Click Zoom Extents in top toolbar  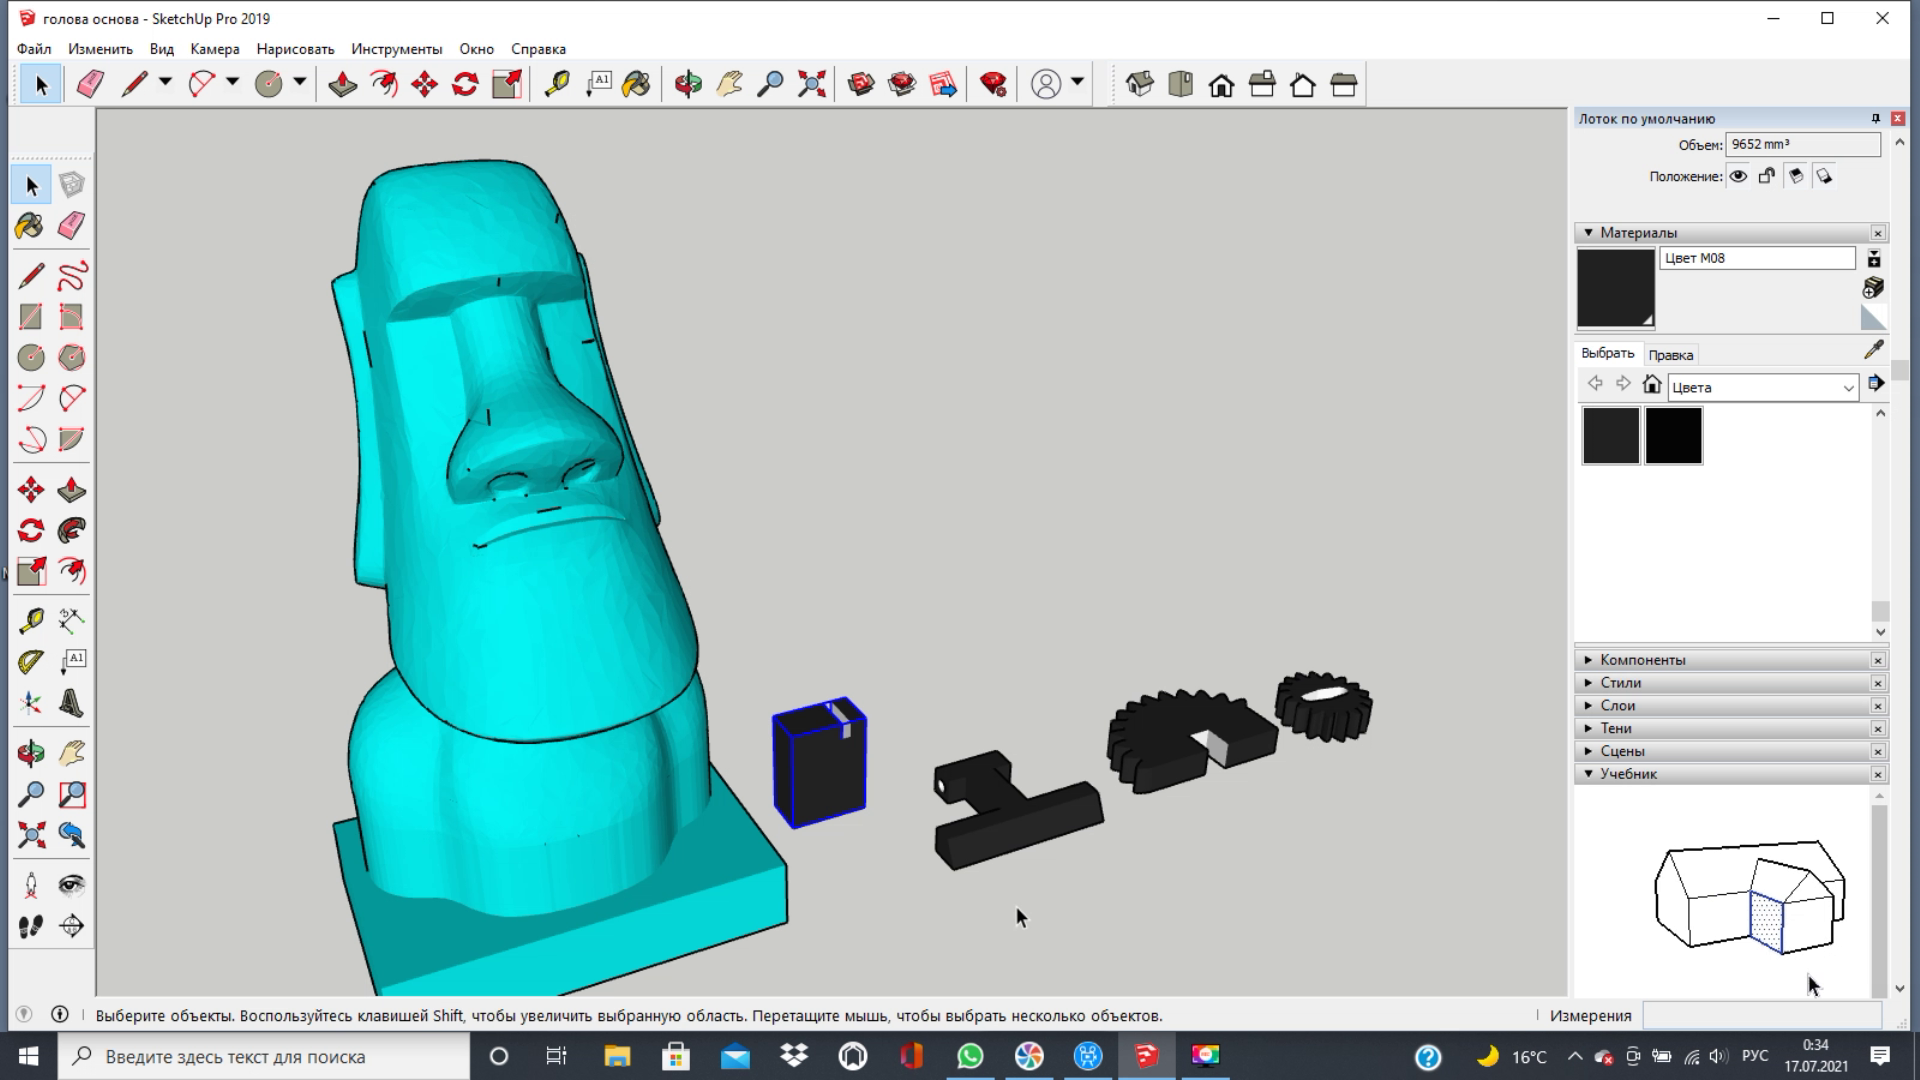click(811, 84)
